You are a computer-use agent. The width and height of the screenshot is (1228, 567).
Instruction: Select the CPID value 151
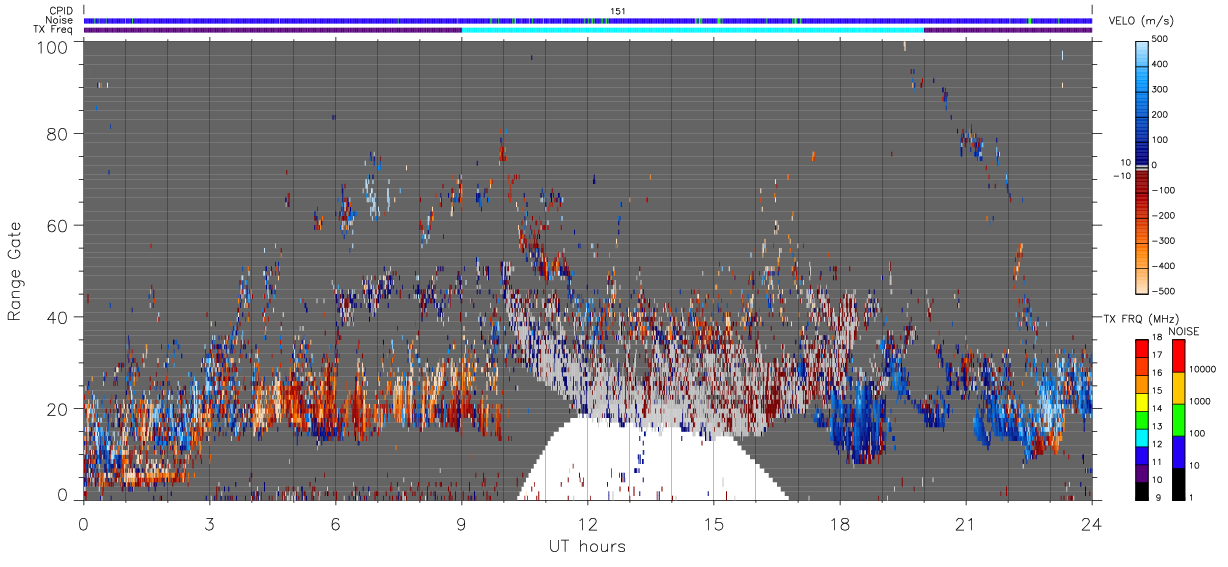click(617, 11)
